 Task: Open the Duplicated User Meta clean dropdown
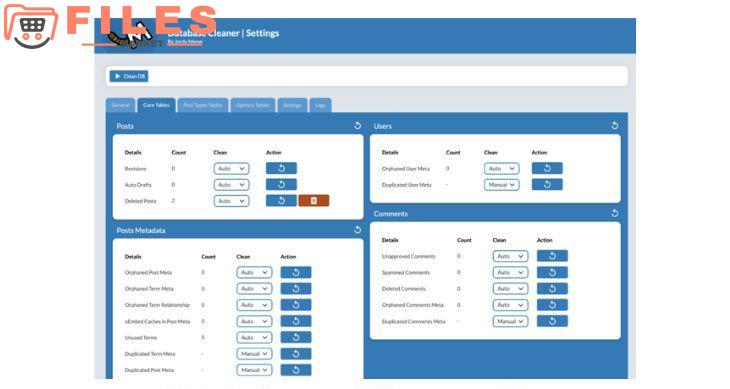coord(501,185)
